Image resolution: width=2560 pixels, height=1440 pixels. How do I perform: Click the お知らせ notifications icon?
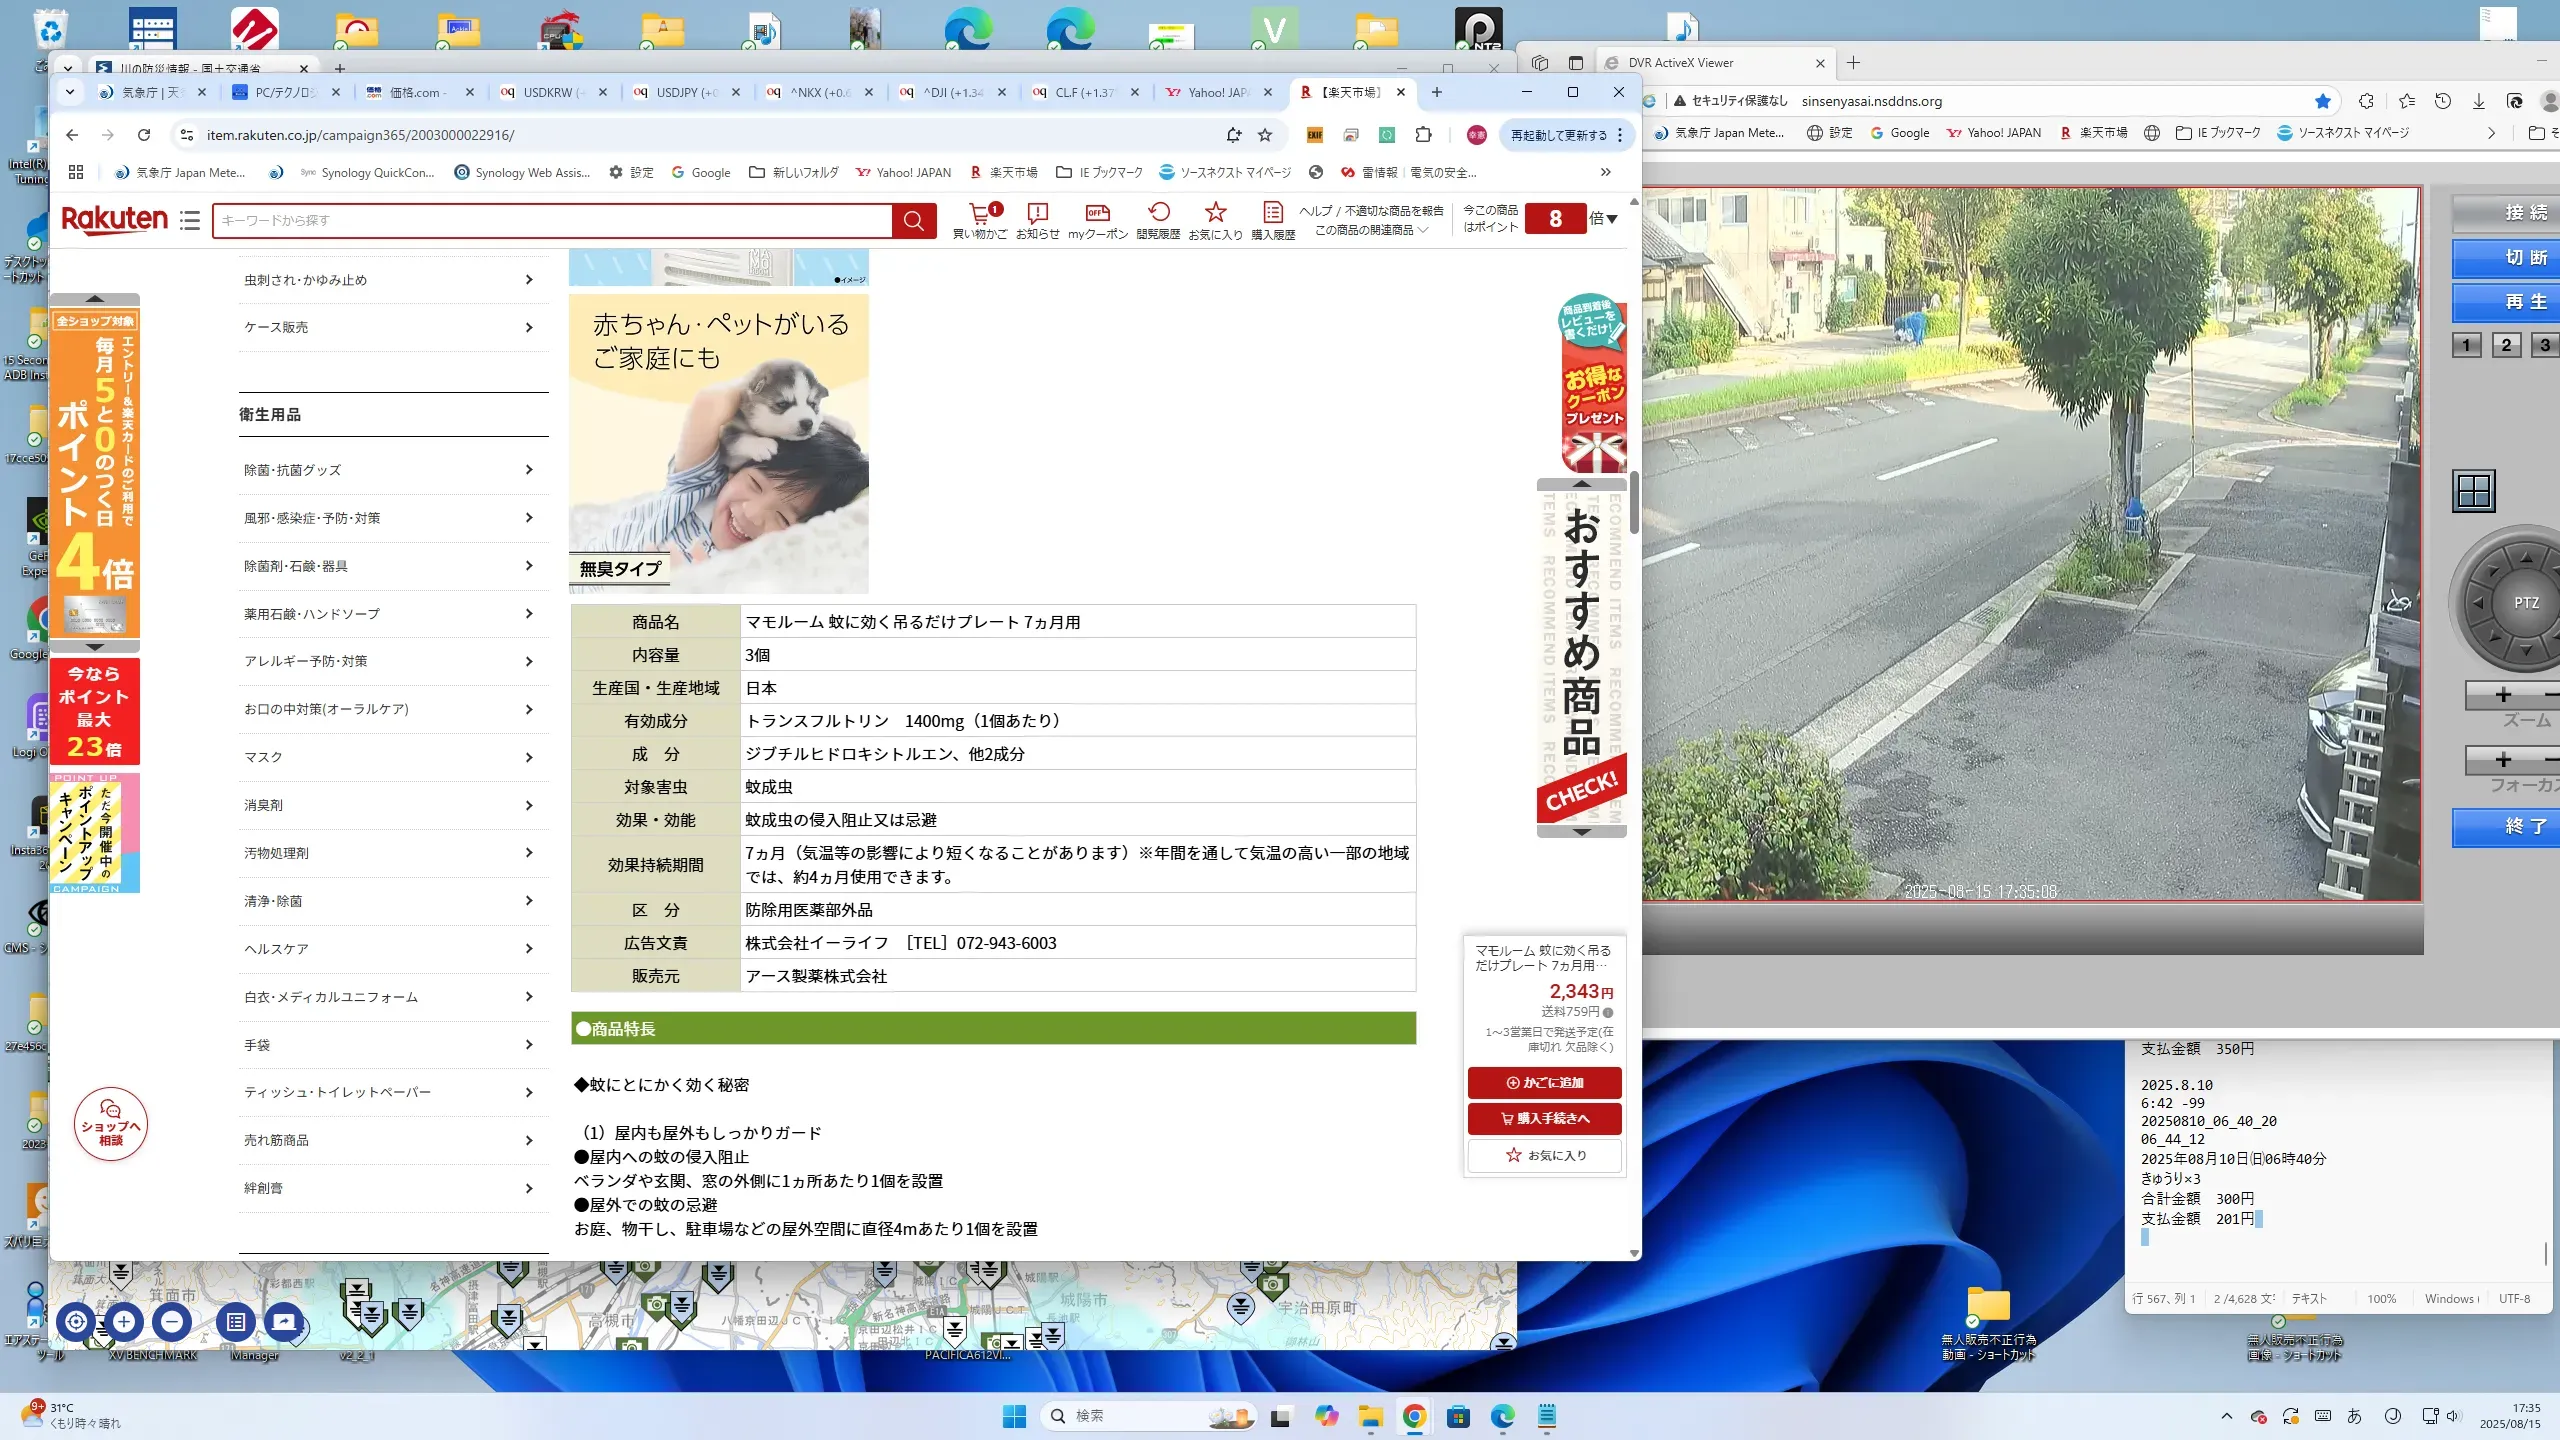tap(1037, 213)
